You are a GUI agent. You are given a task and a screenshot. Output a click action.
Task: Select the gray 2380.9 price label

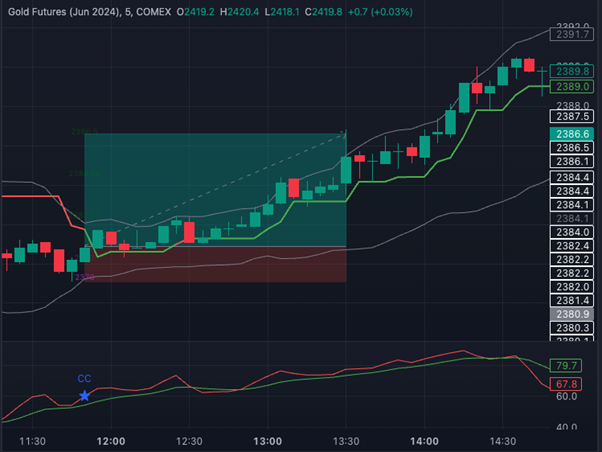coord(572,314)
